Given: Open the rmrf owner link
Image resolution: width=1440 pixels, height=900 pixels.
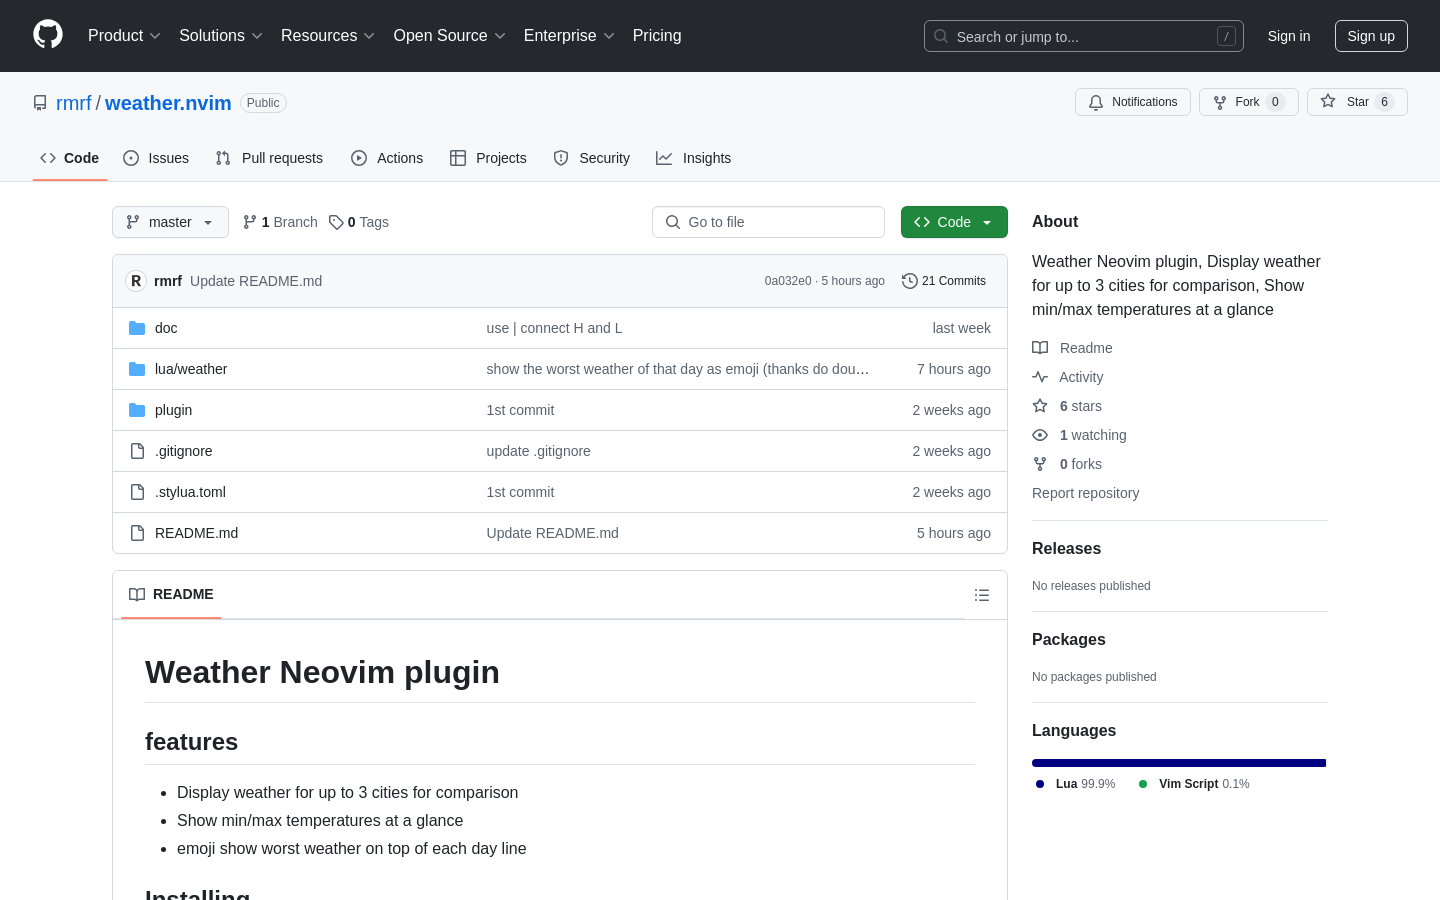Looking at the screenshot, I should [74, 103].
